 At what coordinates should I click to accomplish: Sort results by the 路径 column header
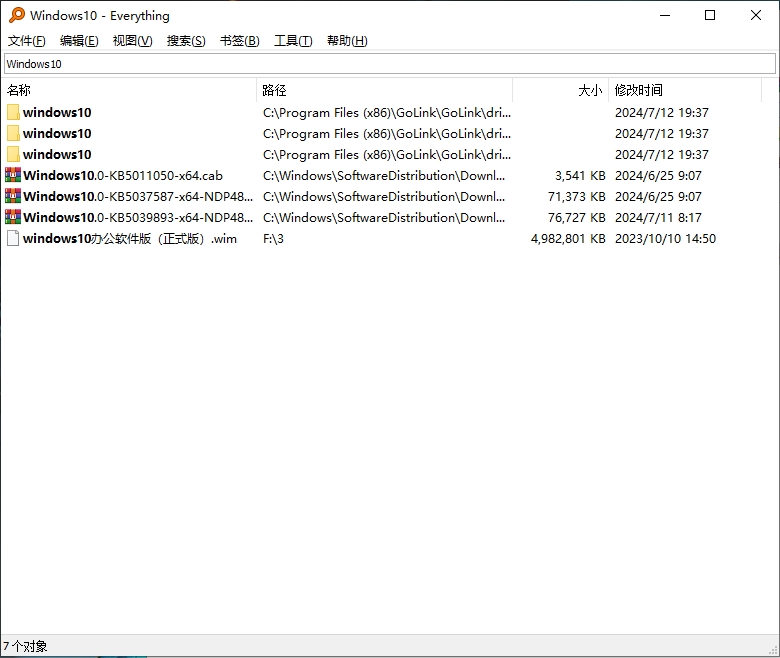(x=274, y=90)
